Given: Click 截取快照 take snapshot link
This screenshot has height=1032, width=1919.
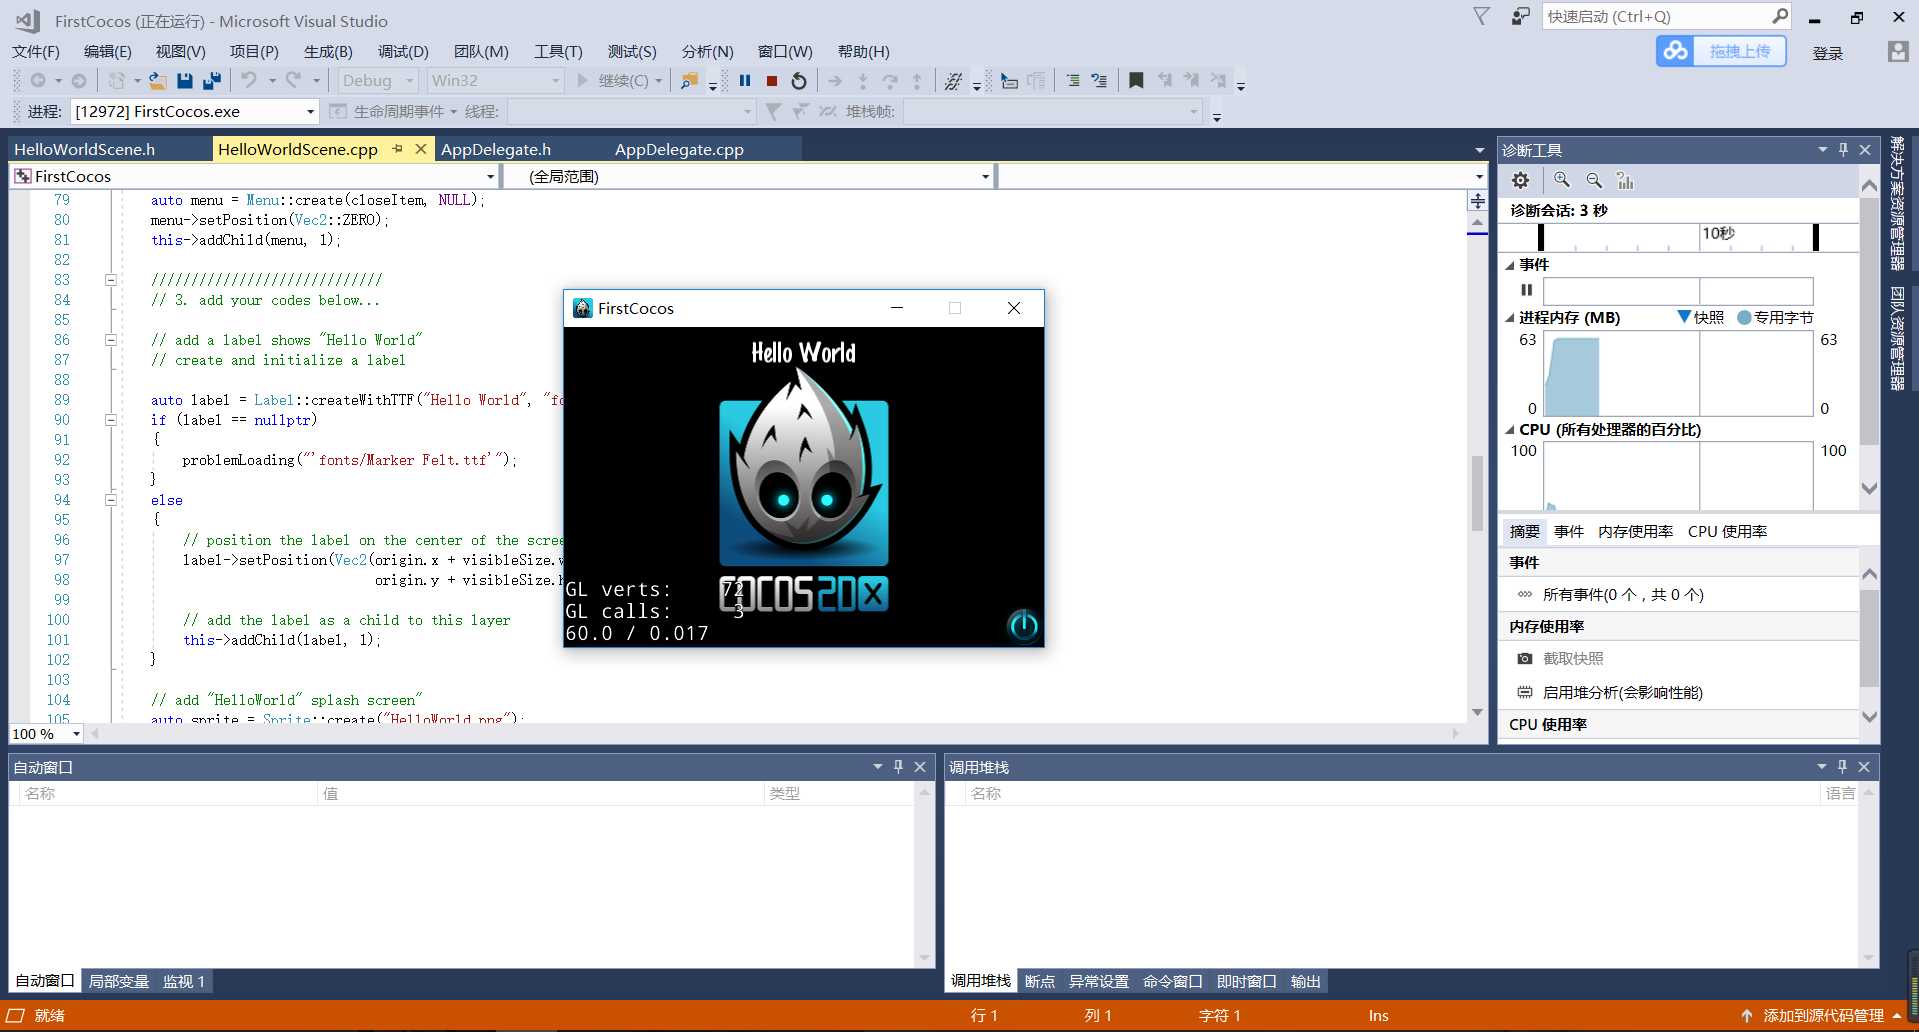Looking at the screenshot, I should click(x=1573, y=659).
